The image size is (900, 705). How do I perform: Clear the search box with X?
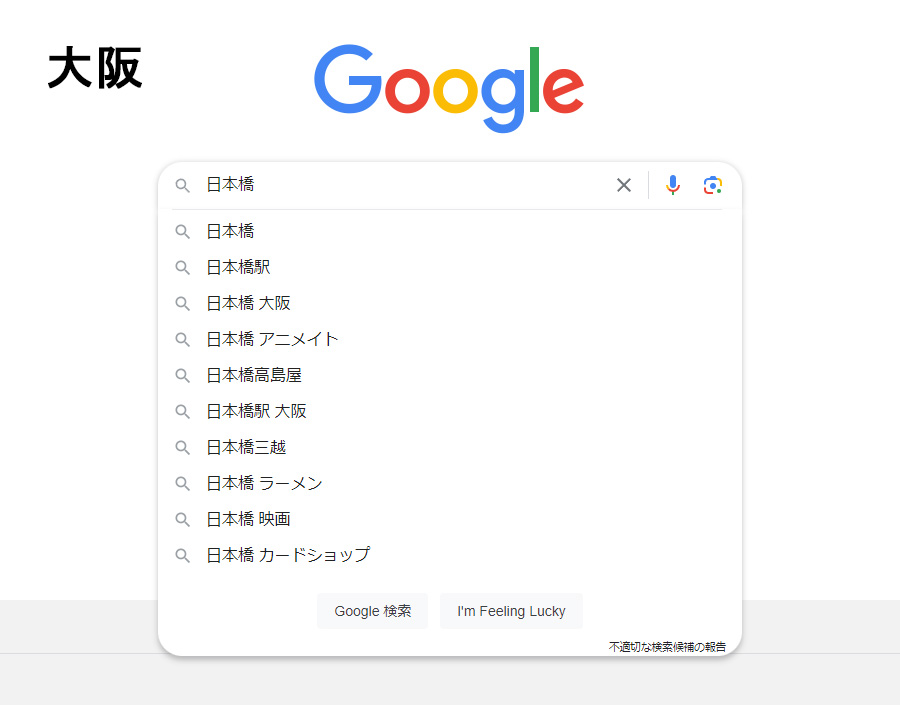pos(624,185)
